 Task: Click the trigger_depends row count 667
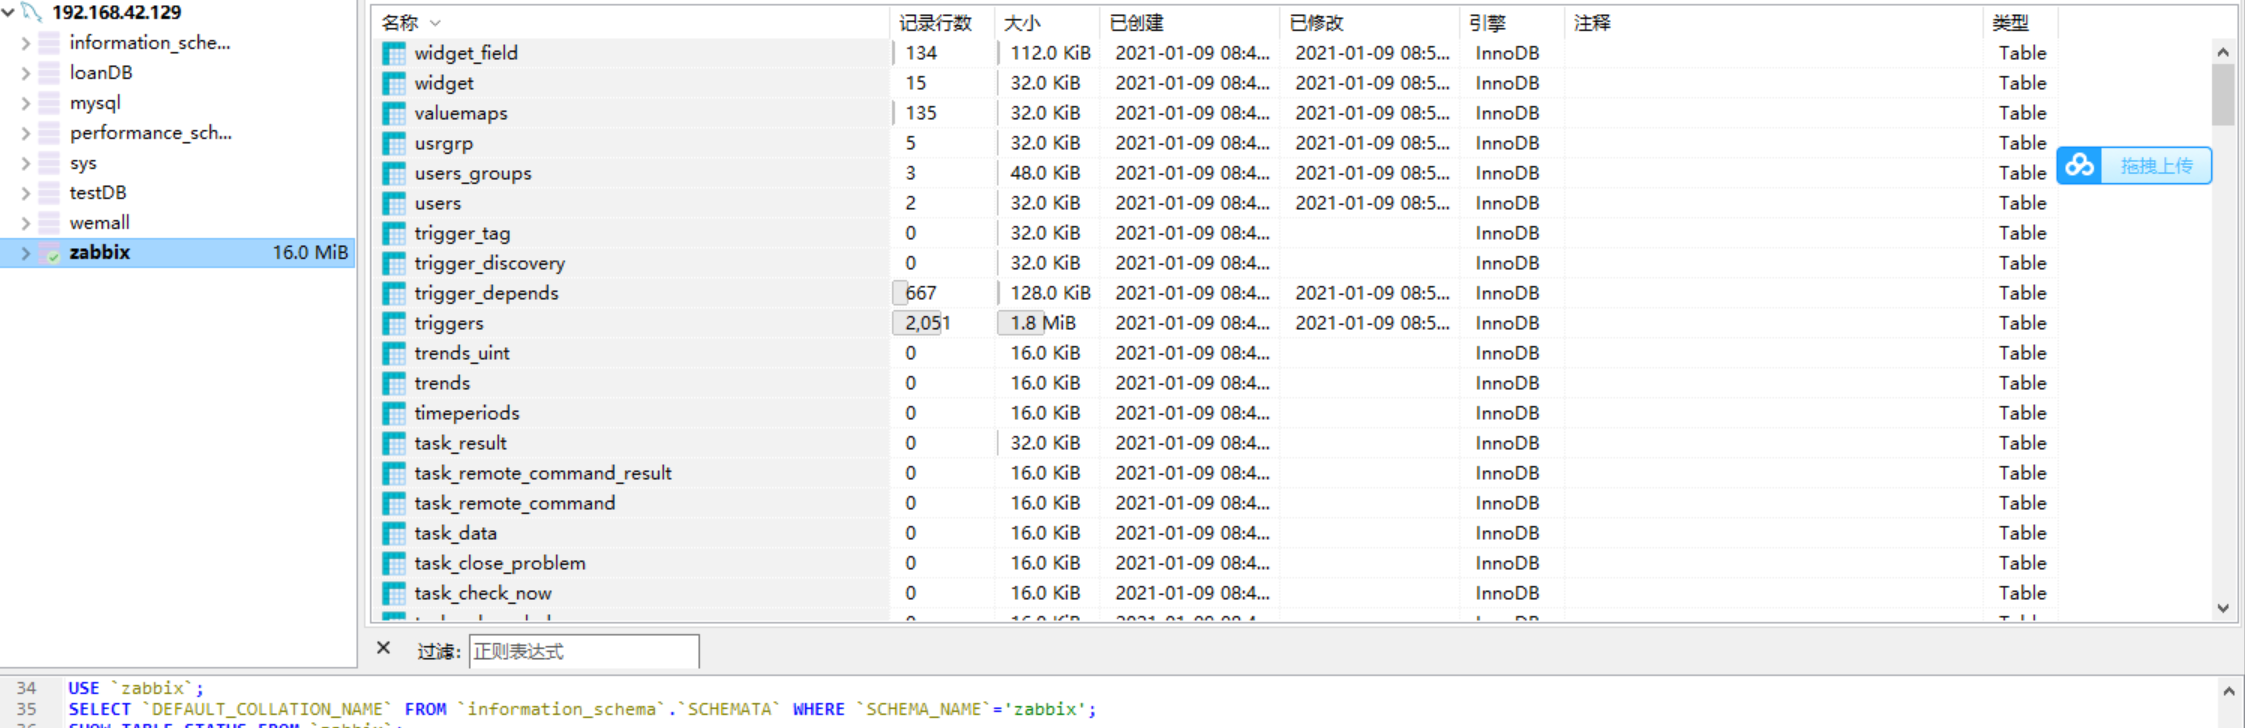(921, 293)
